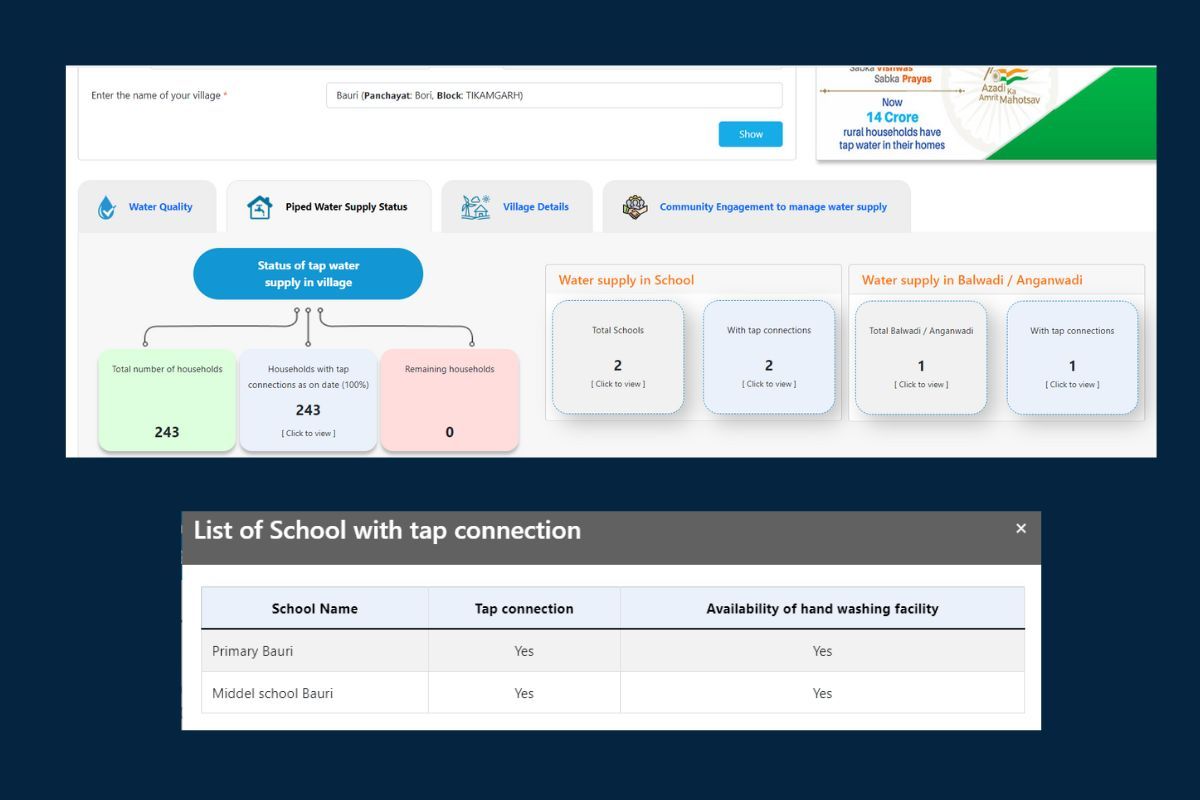View Total Balwadi / Anganwadi card

pyautogui.click(x=921, y=358)
